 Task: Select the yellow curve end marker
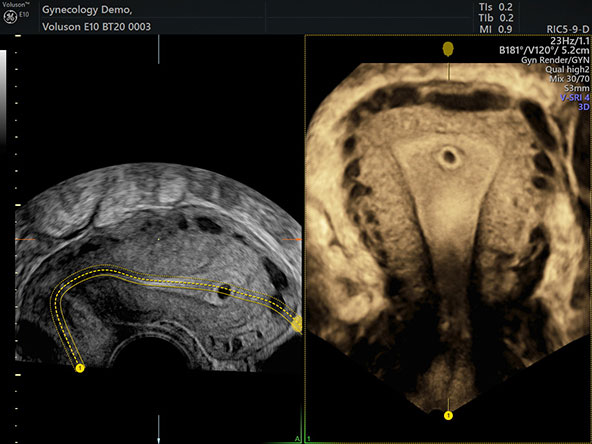point(298,324)
